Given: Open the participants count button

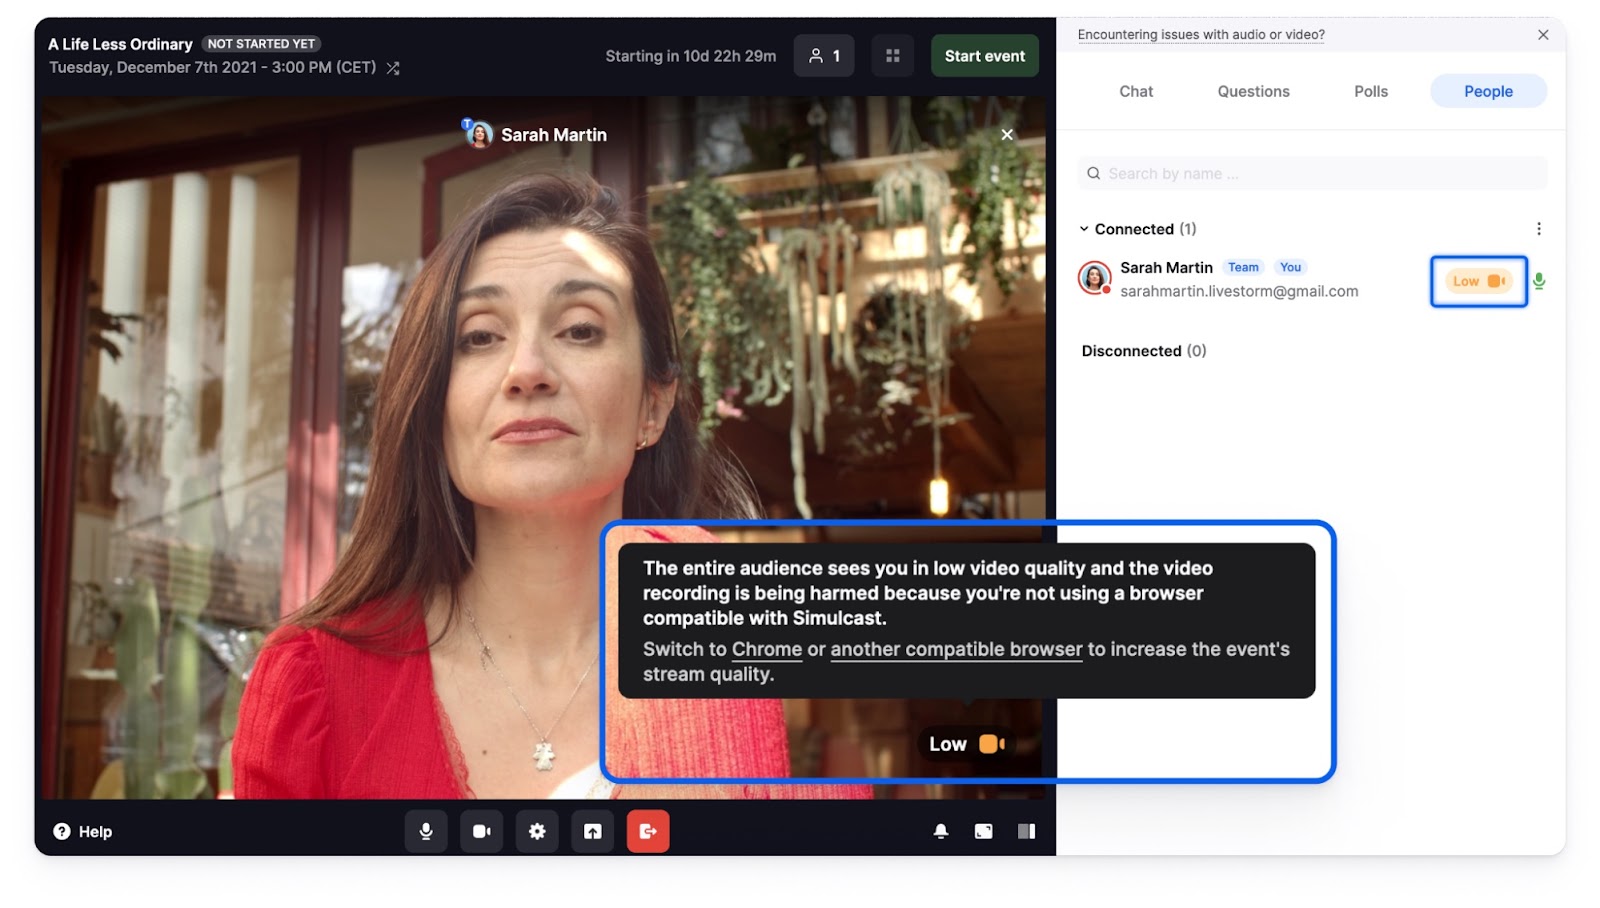Looking at the screenshot, I should [x=824, y=56].
